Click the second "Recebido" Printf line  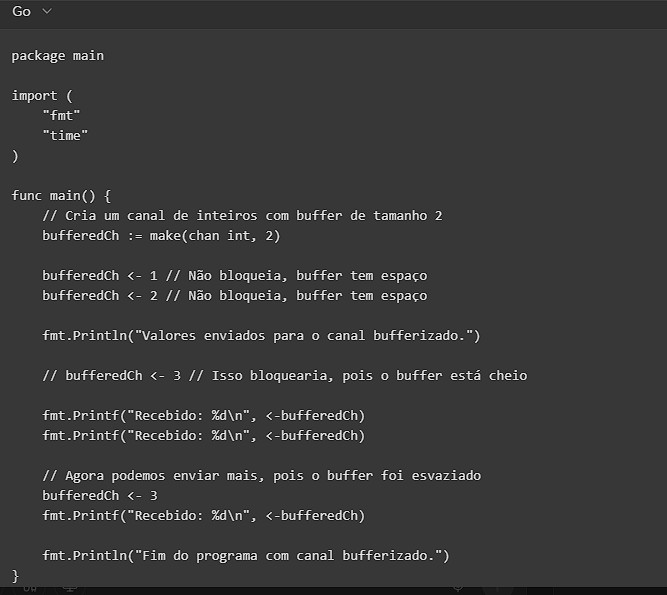point(203,435)
